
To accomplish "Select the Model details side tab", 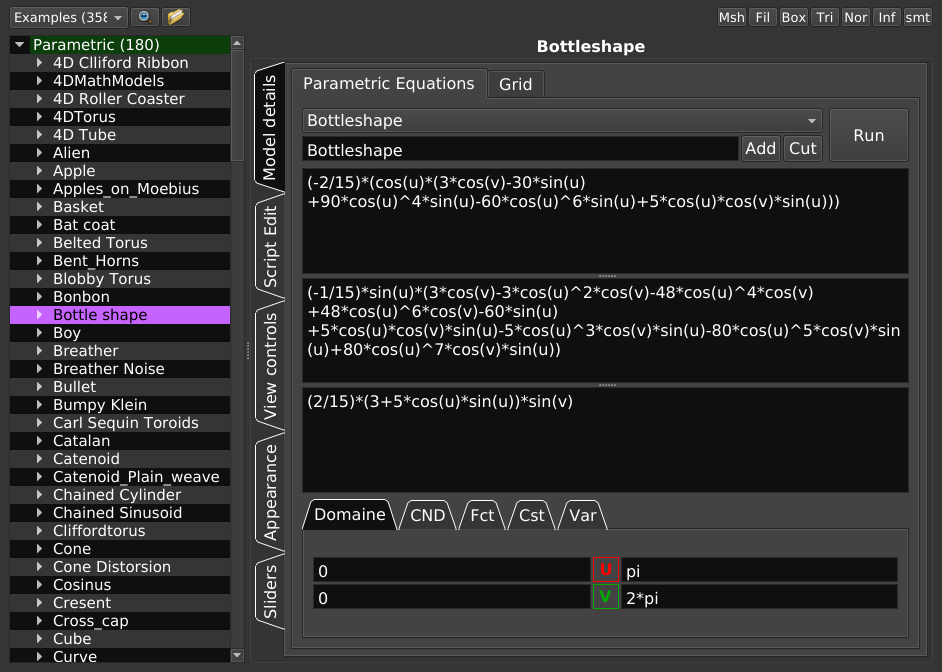I will pos(270,127).
